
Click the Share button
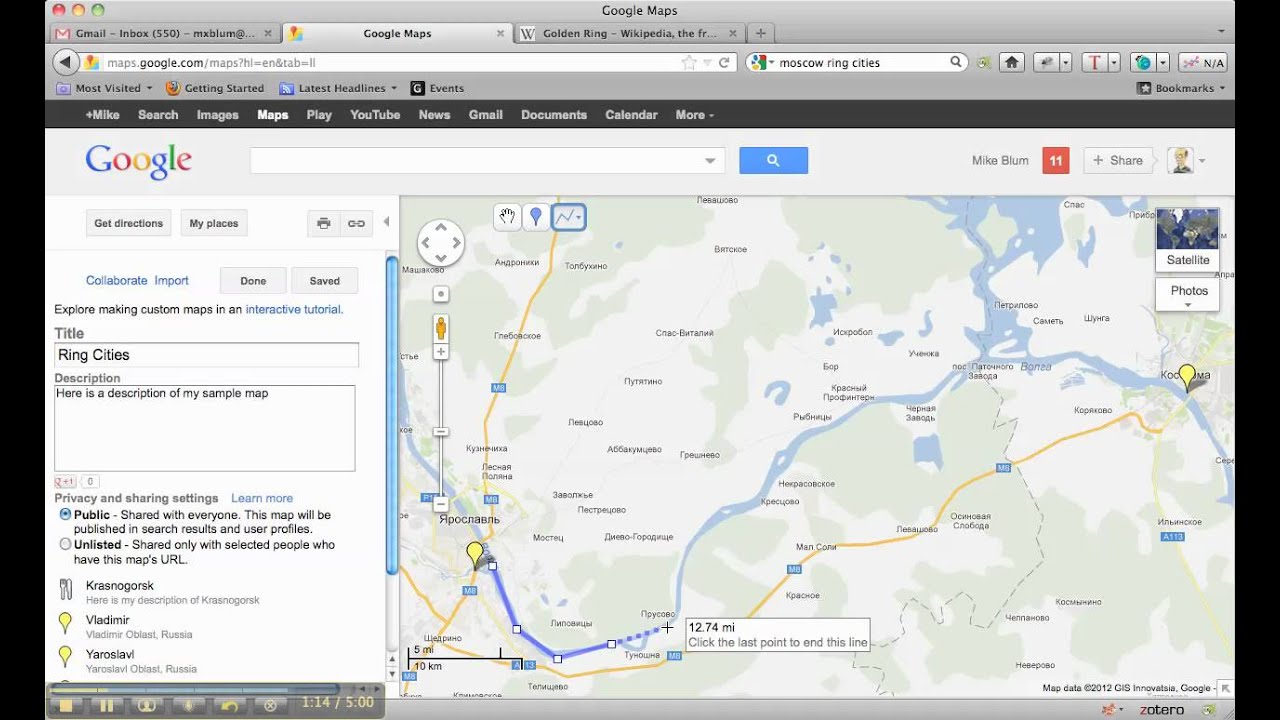[x=1117, y=160]
